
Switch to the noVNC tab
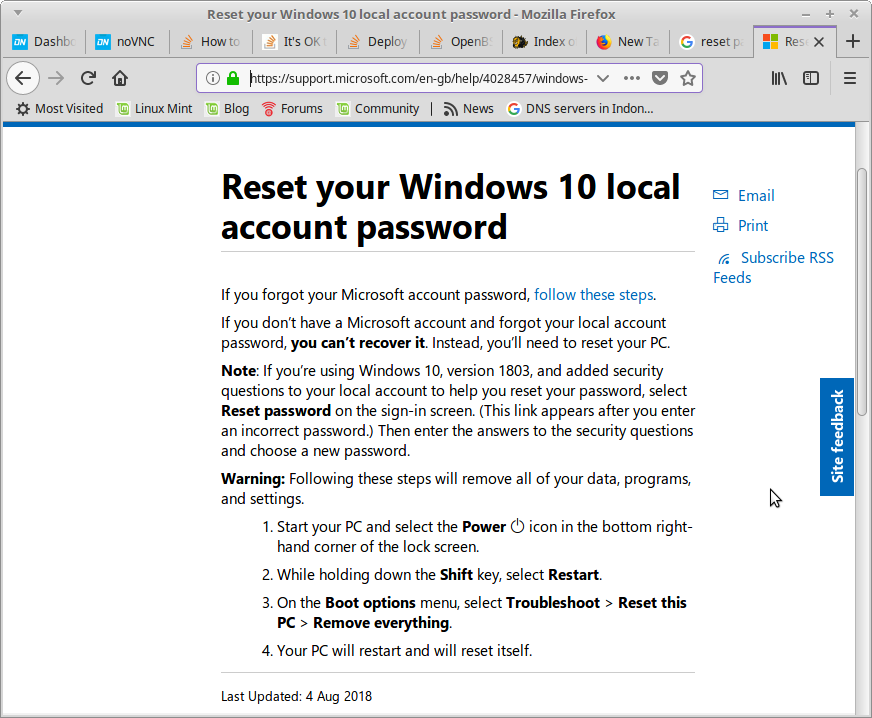pos(127,42)
